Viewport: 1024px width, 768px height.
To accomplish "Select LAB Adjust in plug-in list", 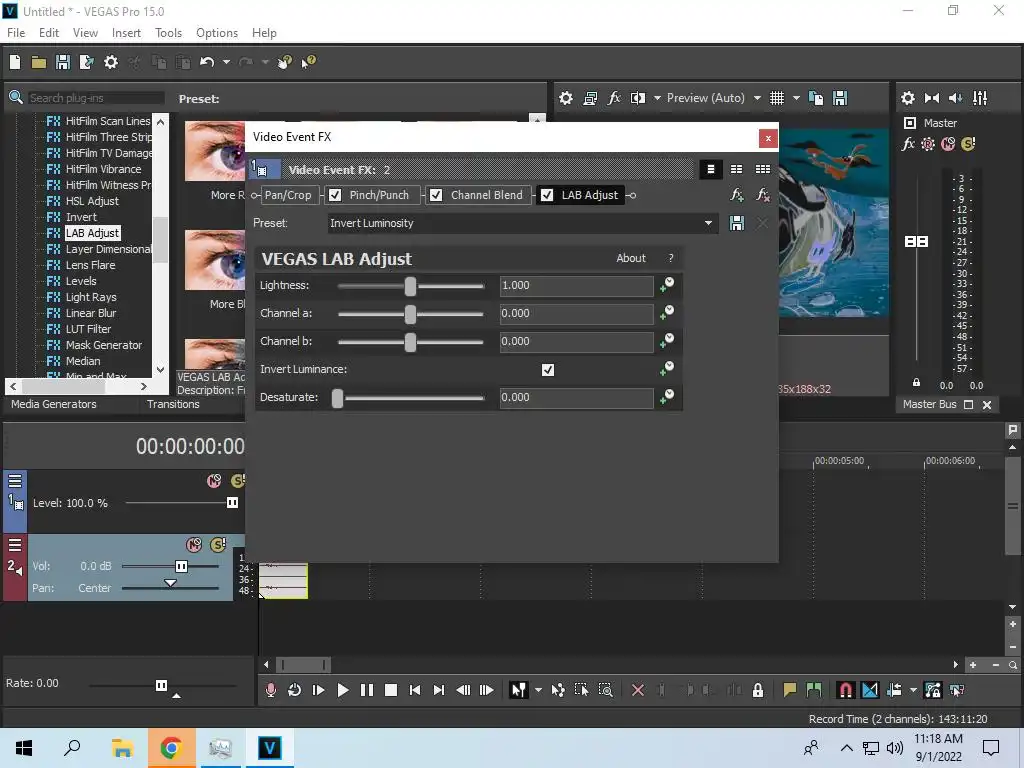I will pos(92,233).
